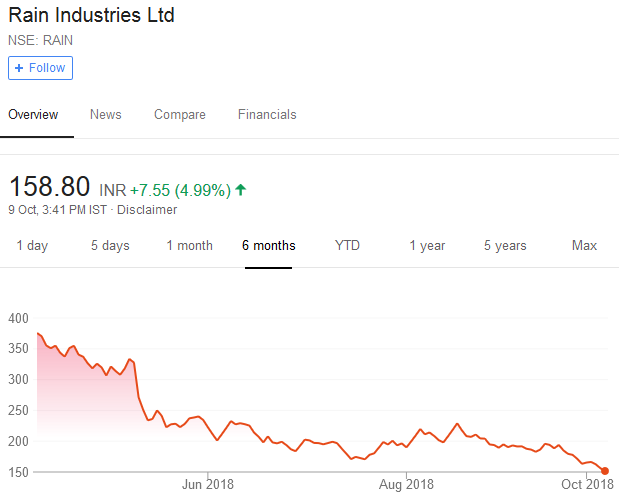Select the 6 months range
The image size is (619, 498).
pos(269,246)
